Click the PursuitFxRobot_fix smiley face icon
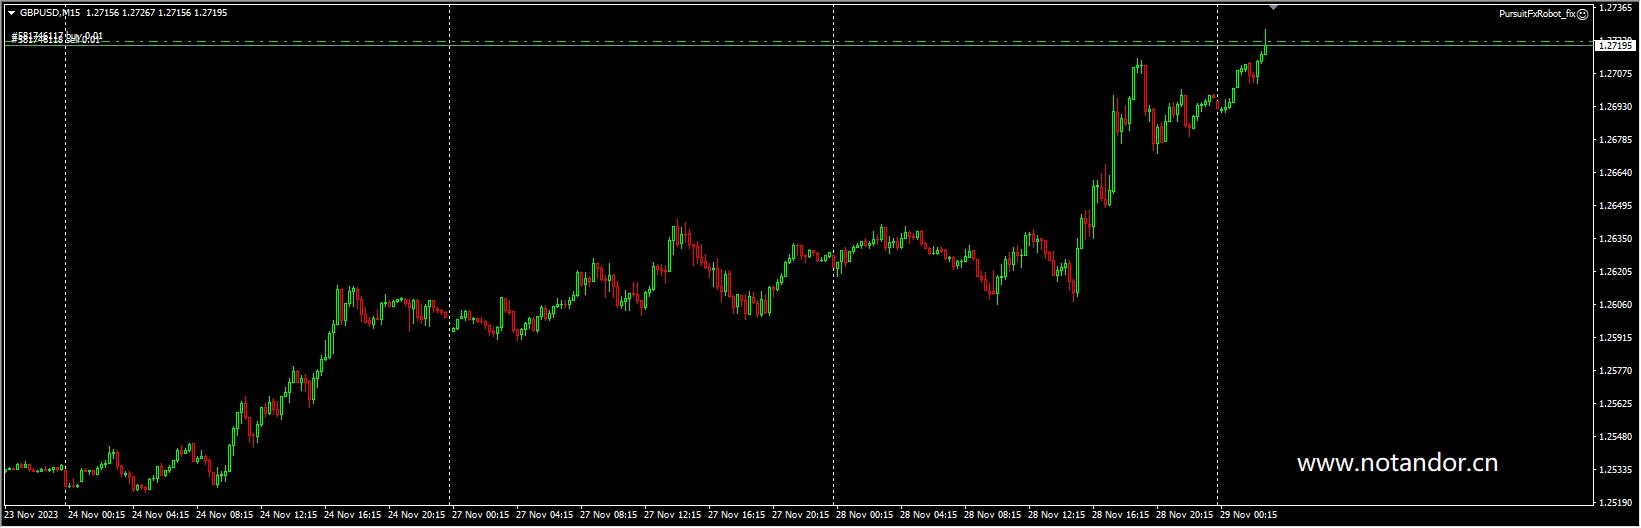 pos(1582,14)
